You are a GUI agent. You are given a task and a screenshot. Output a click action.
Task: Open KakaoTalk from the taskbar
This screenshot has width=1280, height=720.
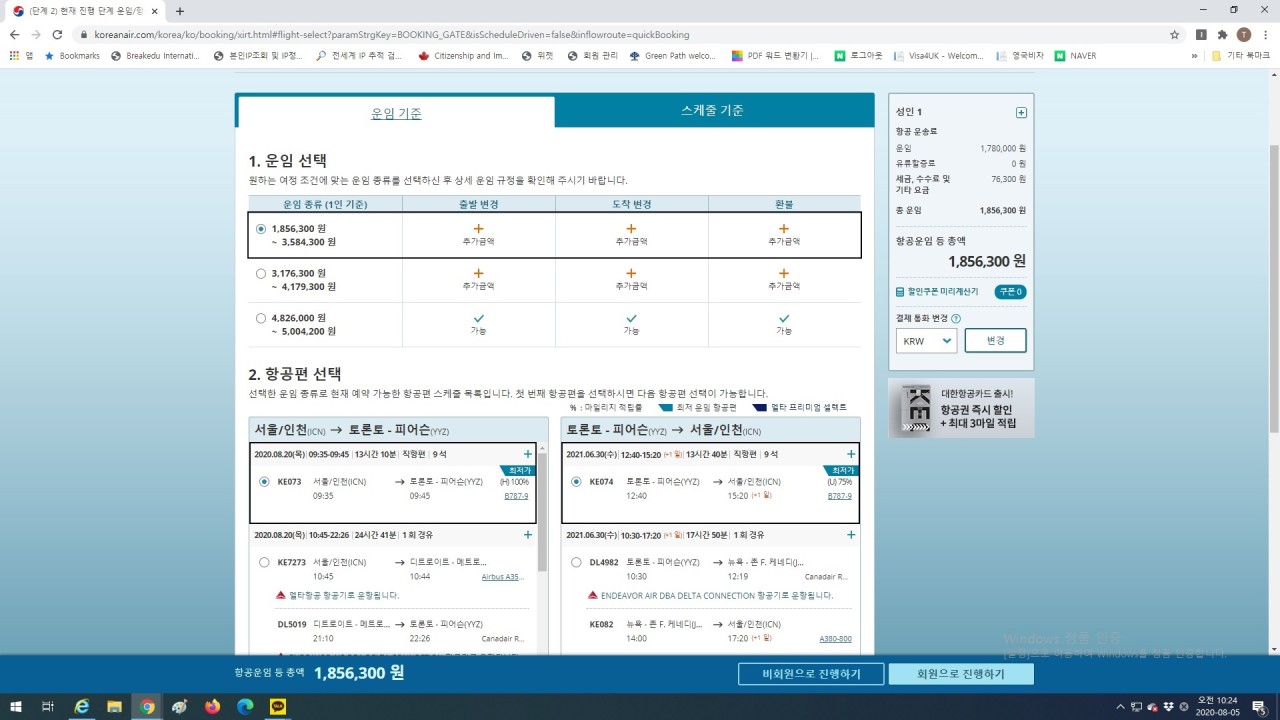[278, 707]
